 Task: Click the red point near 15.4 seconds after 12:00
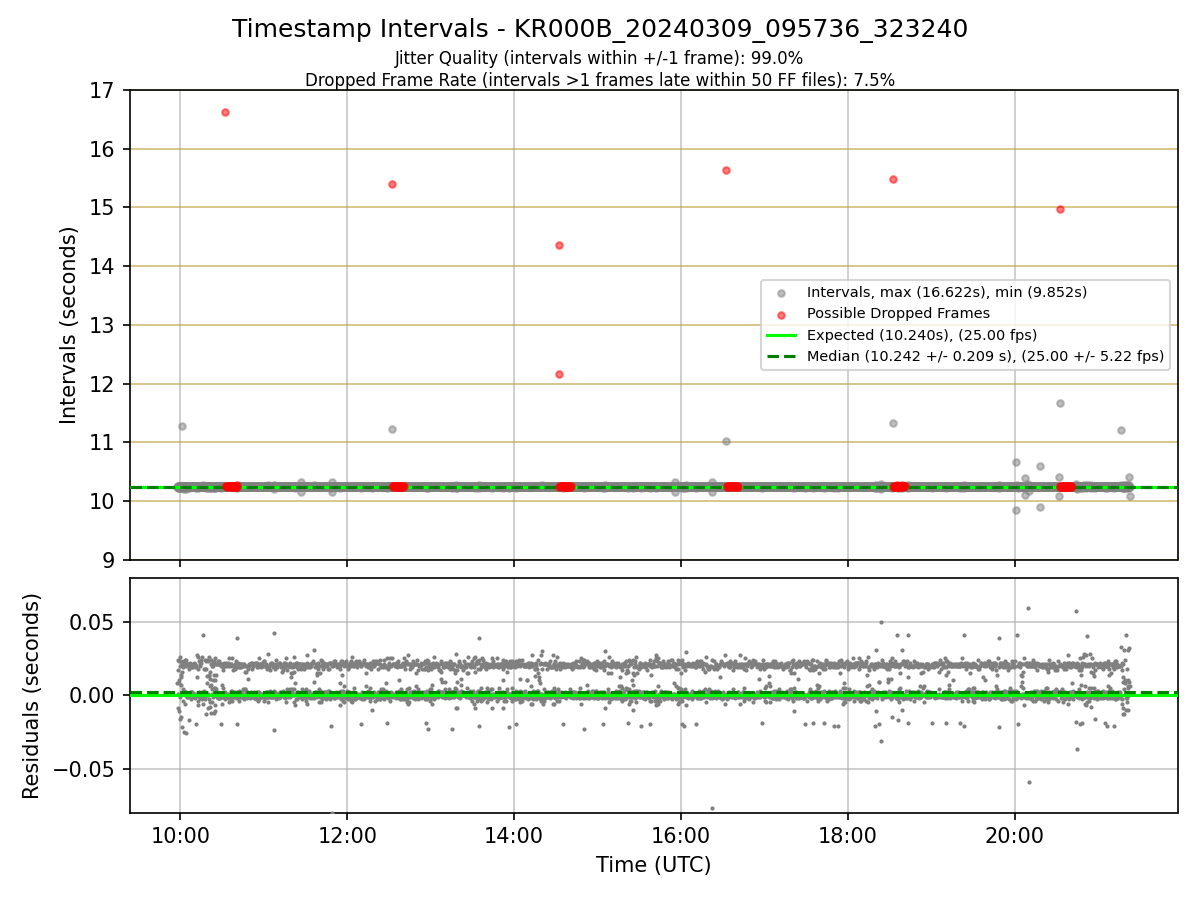tap(392, 184)
